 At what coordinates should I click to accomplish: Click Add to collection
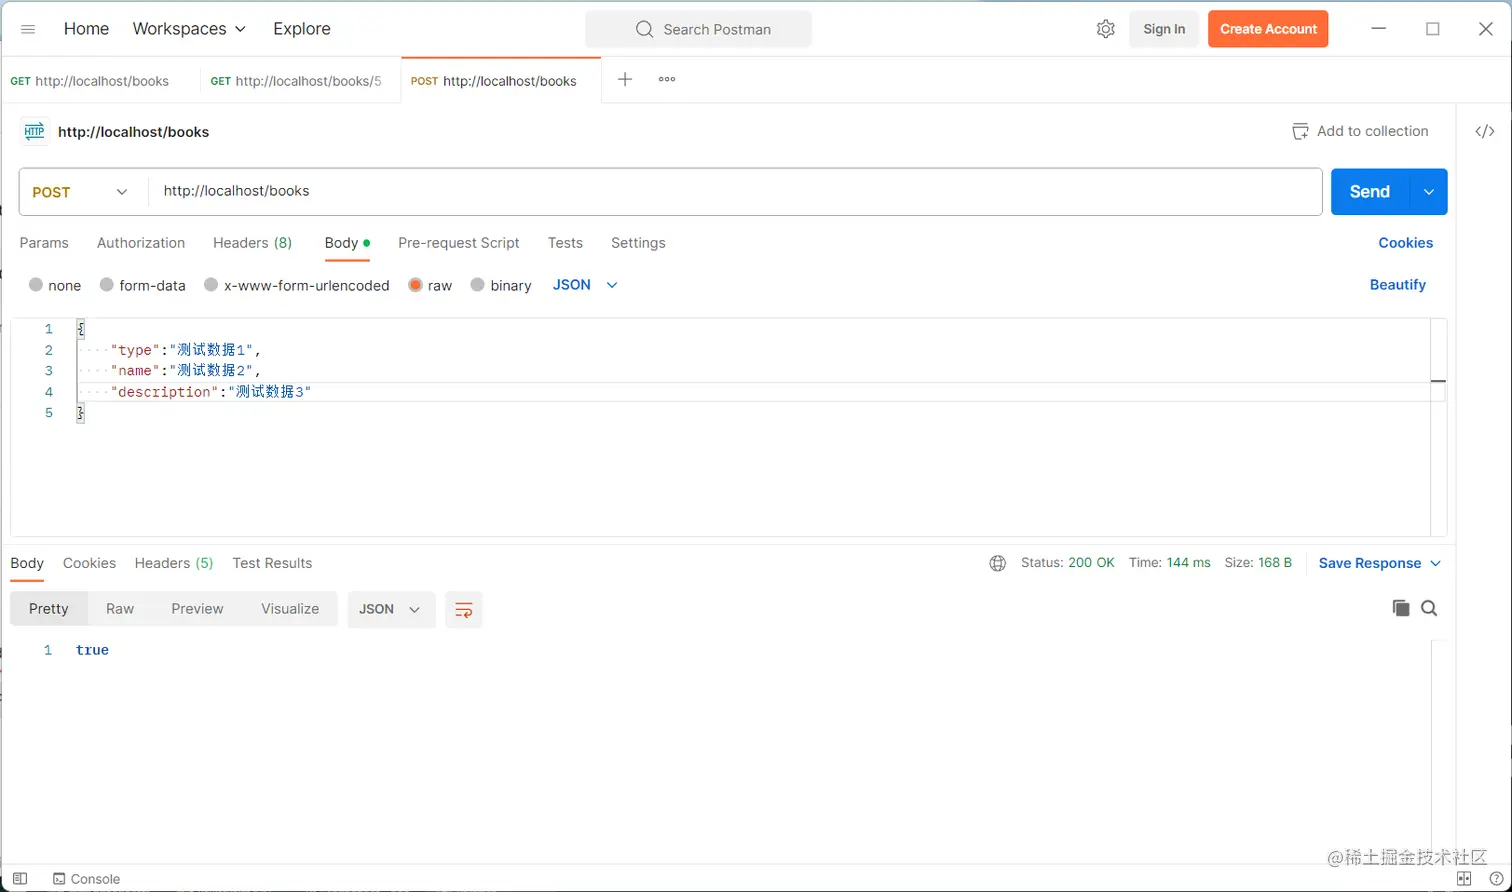(1360, 131)
